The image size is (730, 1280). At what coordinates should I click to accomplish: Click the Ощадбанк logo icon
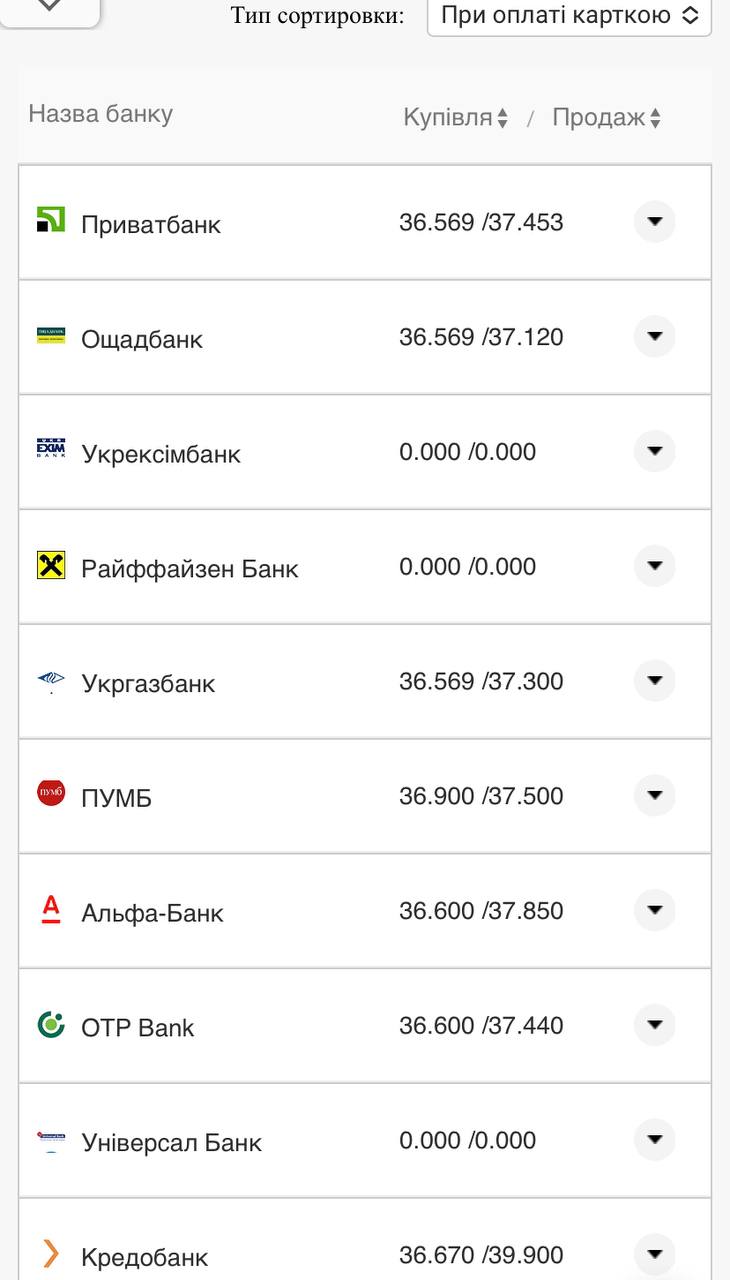pos(51,335)
